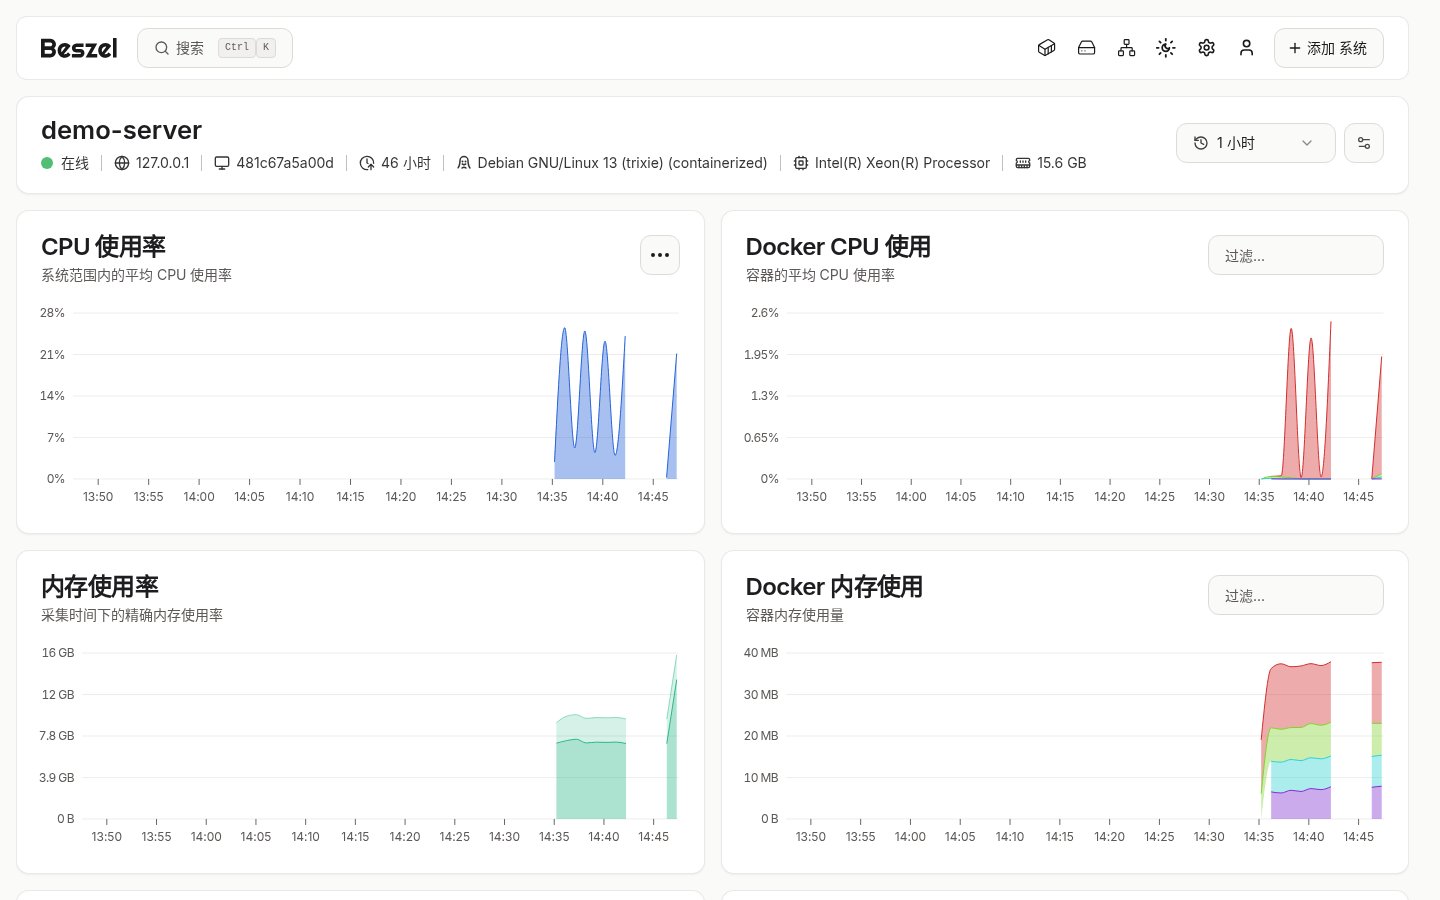Click the green online status dot
Image resolution: width=1440 pixels, height=900 pixels.
(x=47, y=163)
